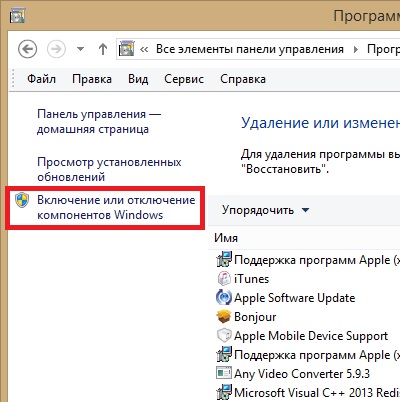This screenshot has width=400, height=402.
Task: Open Панель управления — домашняя страница link
Action: [x=99, y=121]
